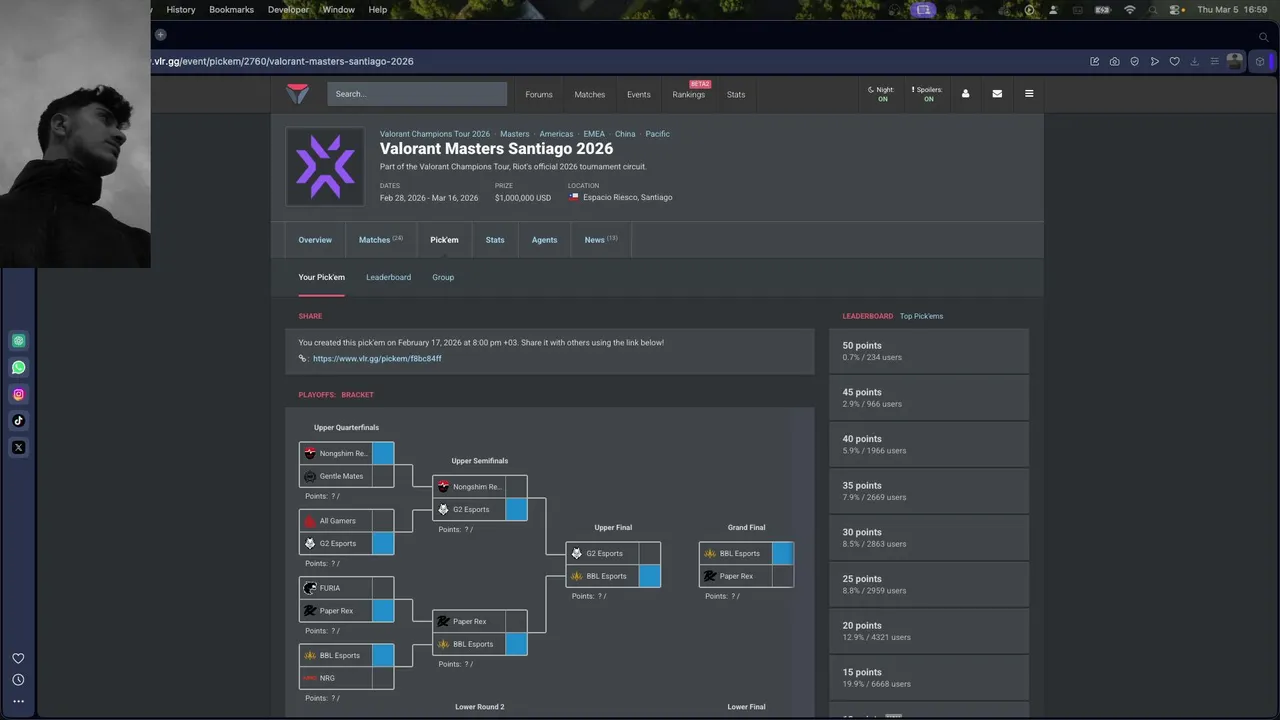
Task: Open a new tab with plus icon
Action: pyautogui.click(x=160, y=35)
